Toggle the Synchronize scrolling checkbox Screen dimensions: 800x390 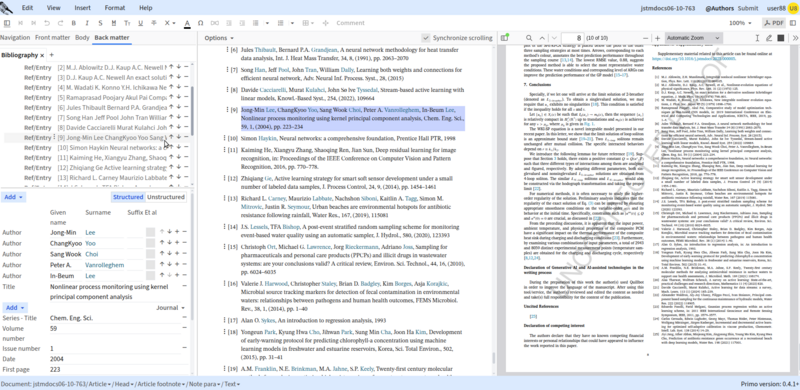[x=426, y=38]
